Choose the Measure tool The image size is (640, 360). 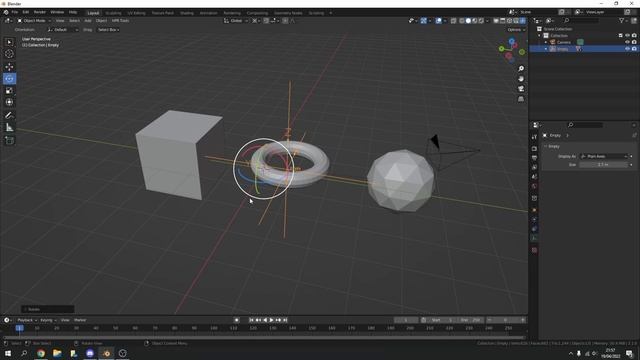click(9, 128)
